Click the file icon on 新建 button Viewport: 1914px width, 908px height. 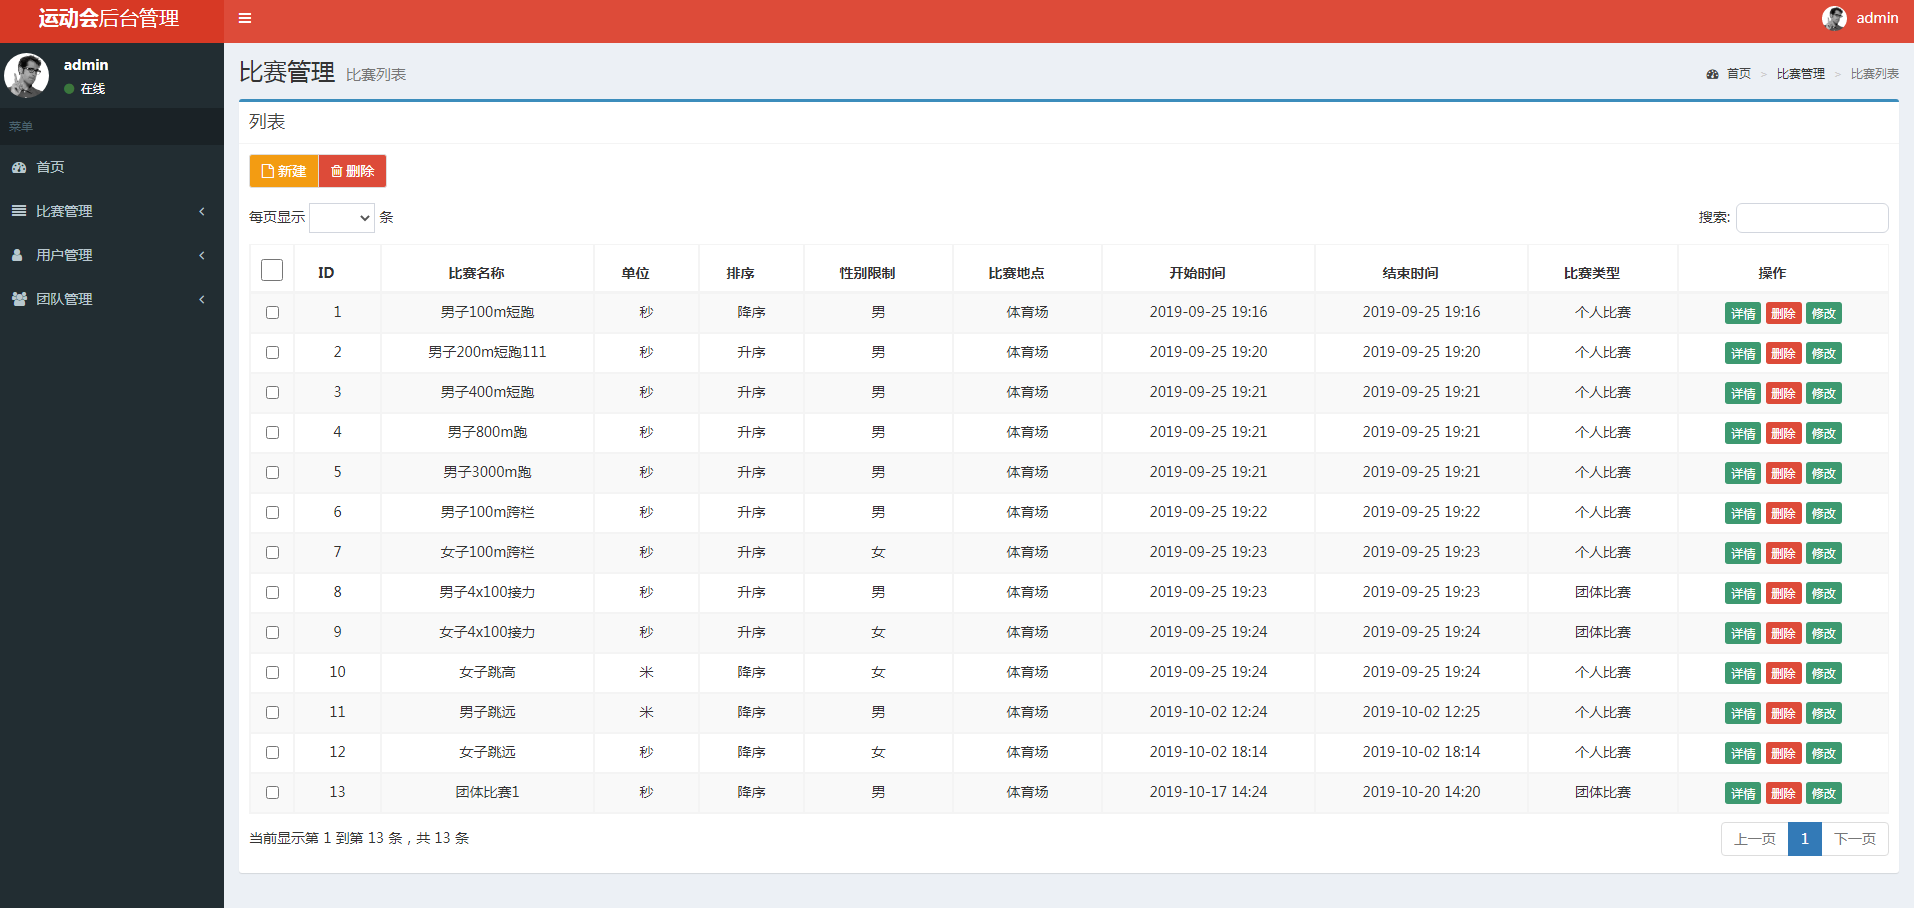[x=267, y=171]
